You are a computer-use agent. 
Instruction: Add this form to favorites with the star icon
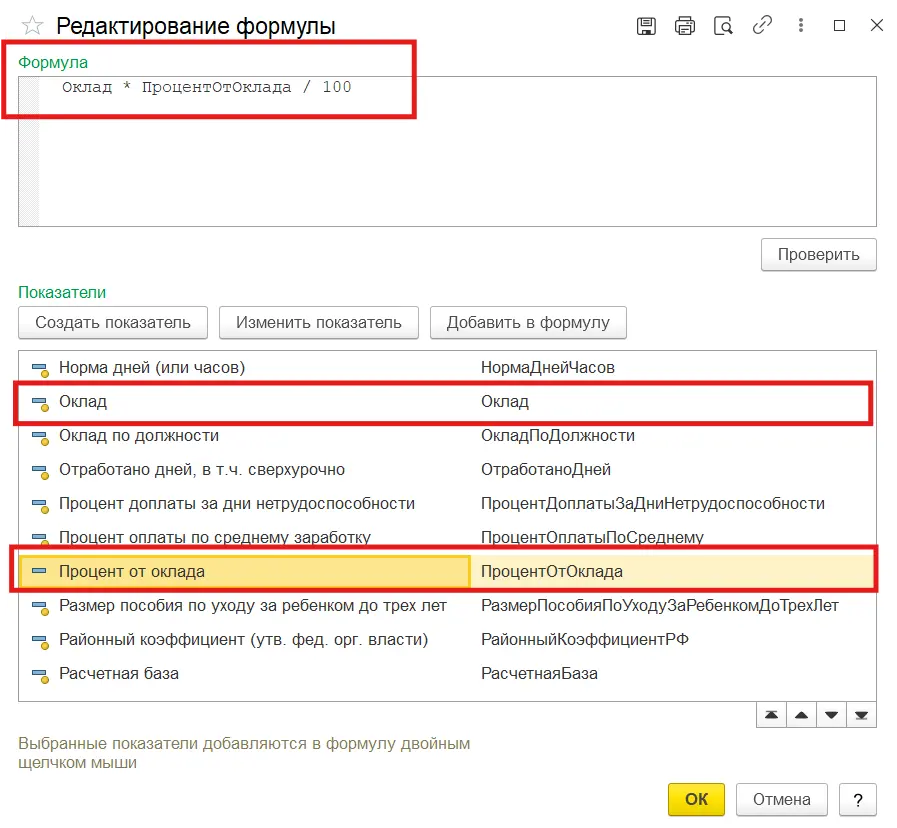[x=32, y=26]
